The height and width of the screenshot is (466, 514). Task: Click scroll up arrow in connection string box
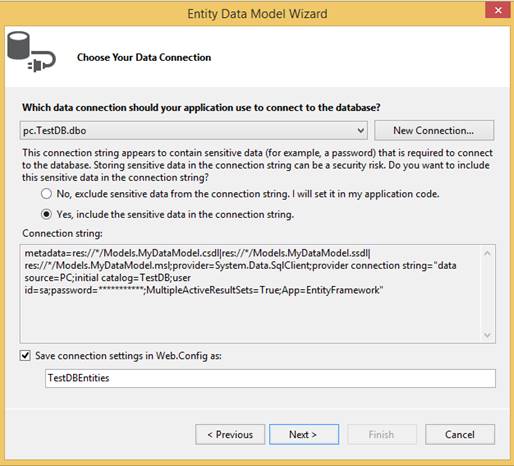click(487, 254)
